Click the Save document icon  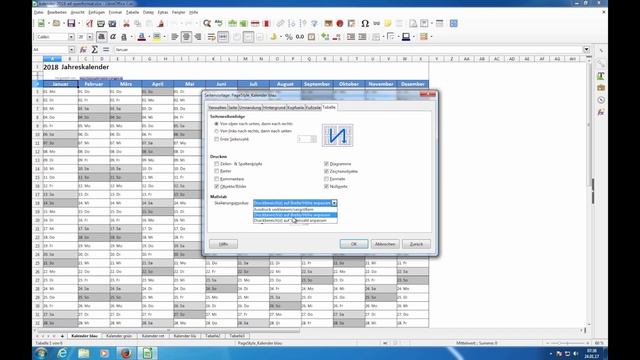[x=71, y=23]
